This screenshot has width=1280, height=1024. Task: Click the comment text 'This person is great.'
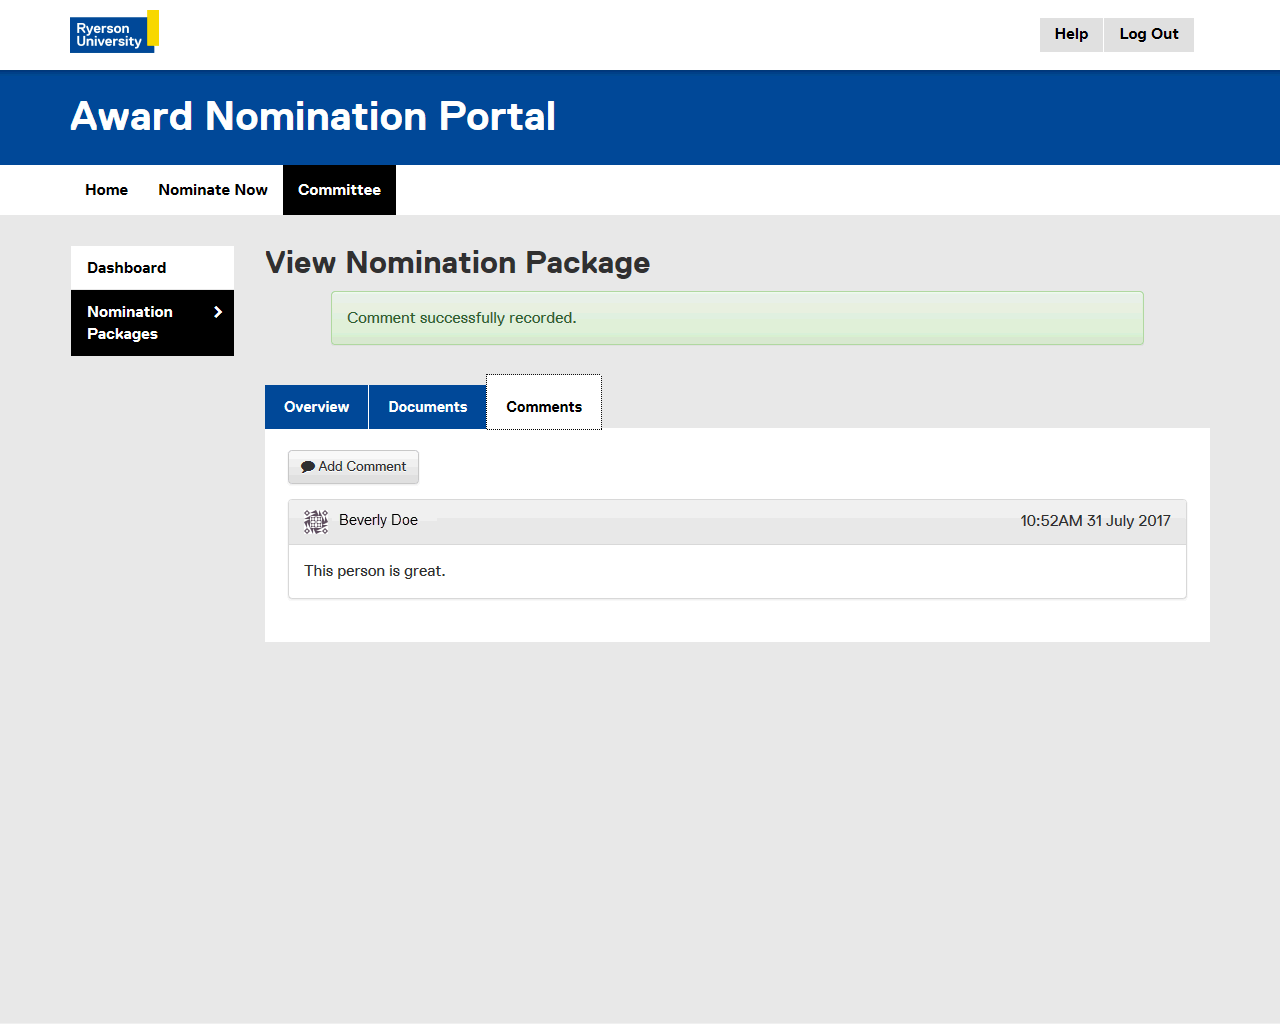[375, 571]
